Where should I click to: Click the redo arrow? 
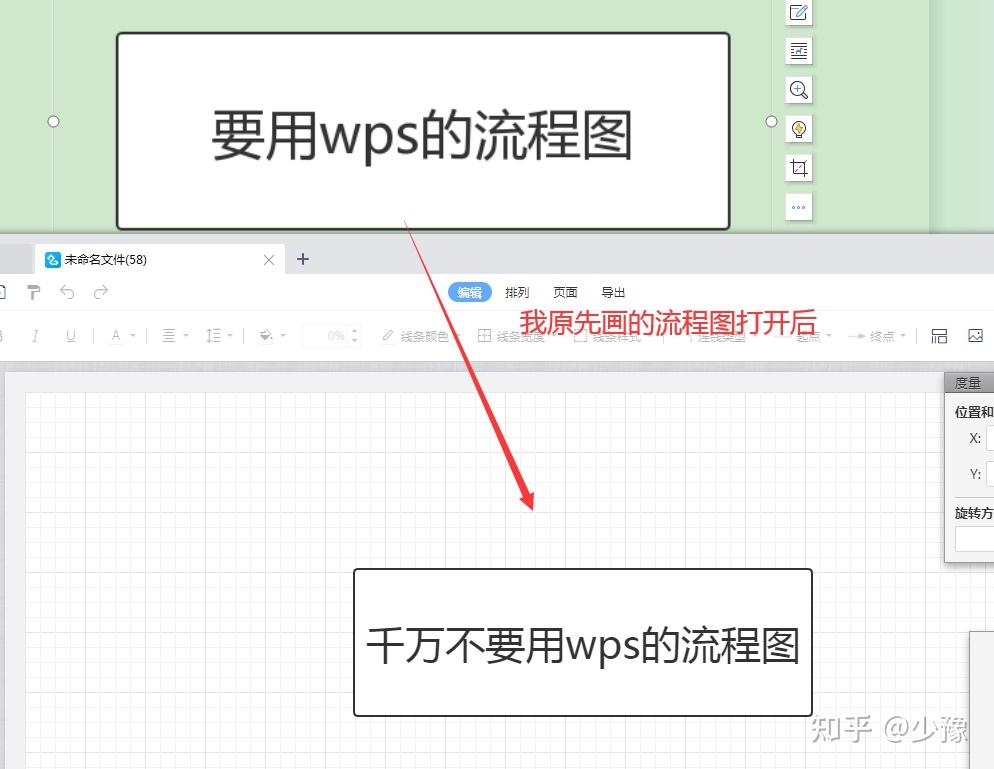point(101,292)
